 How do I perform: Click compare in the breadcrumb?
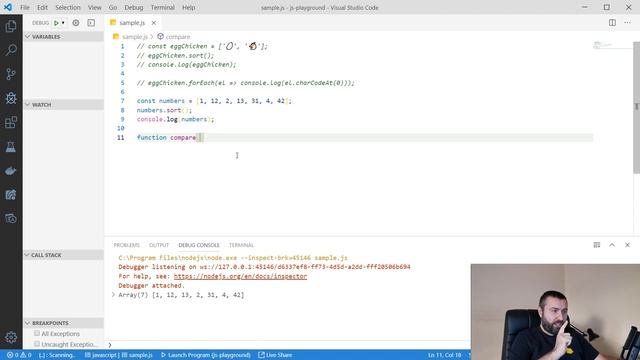[x=178, y=37]
